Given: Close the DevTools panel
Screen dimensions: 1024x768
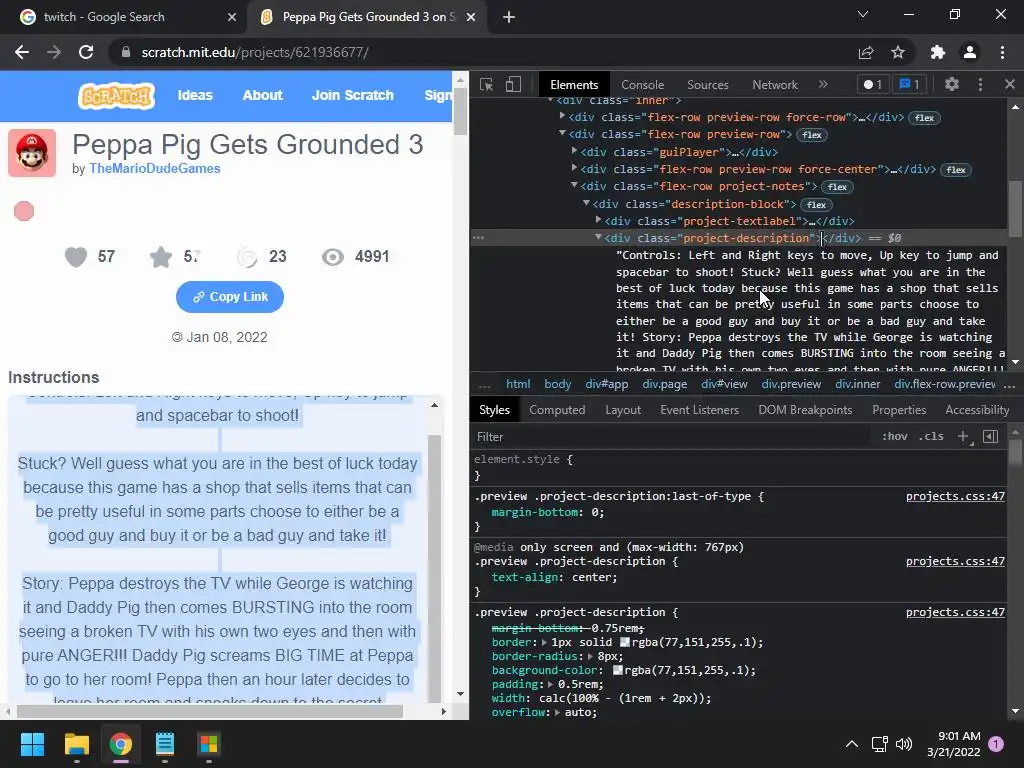Looking at the screenshot, I should coord(1010,84).
